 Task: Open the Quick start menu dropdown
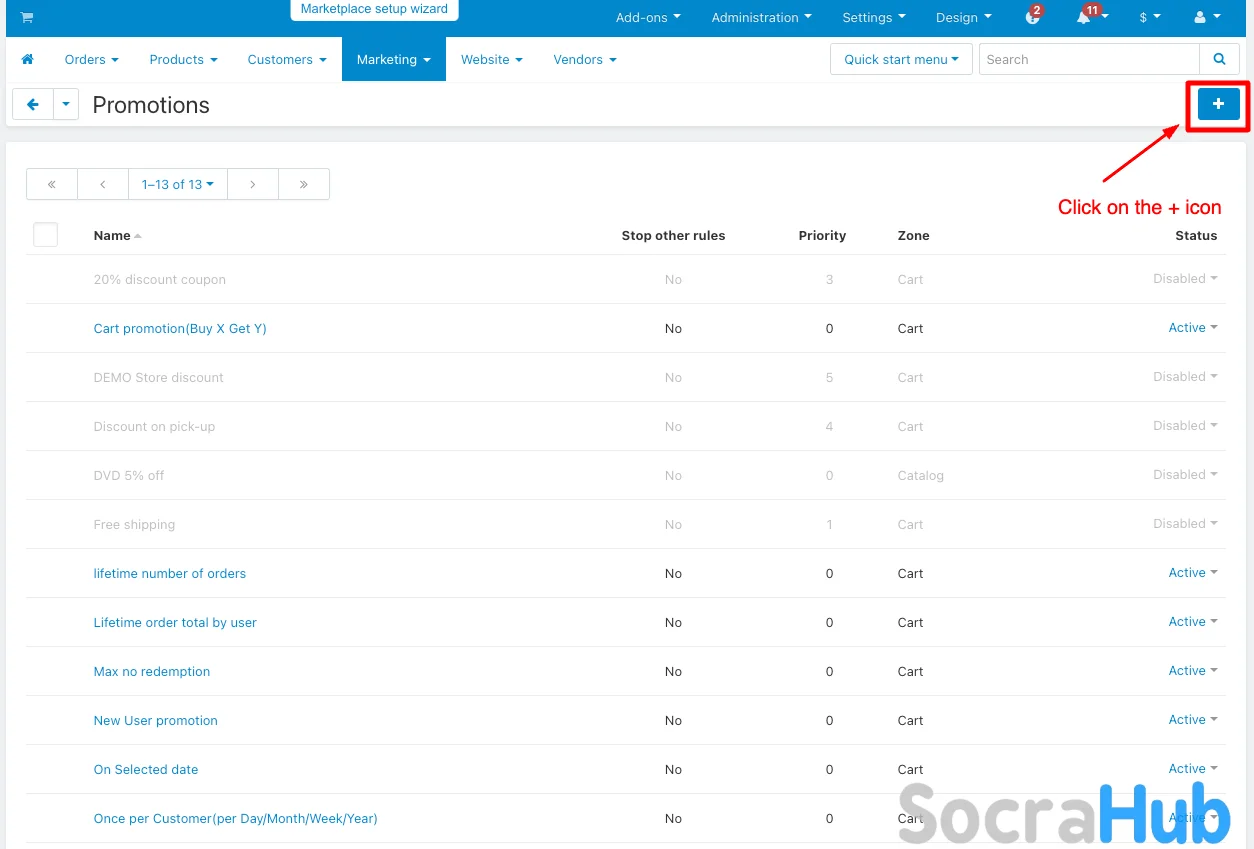901,59
